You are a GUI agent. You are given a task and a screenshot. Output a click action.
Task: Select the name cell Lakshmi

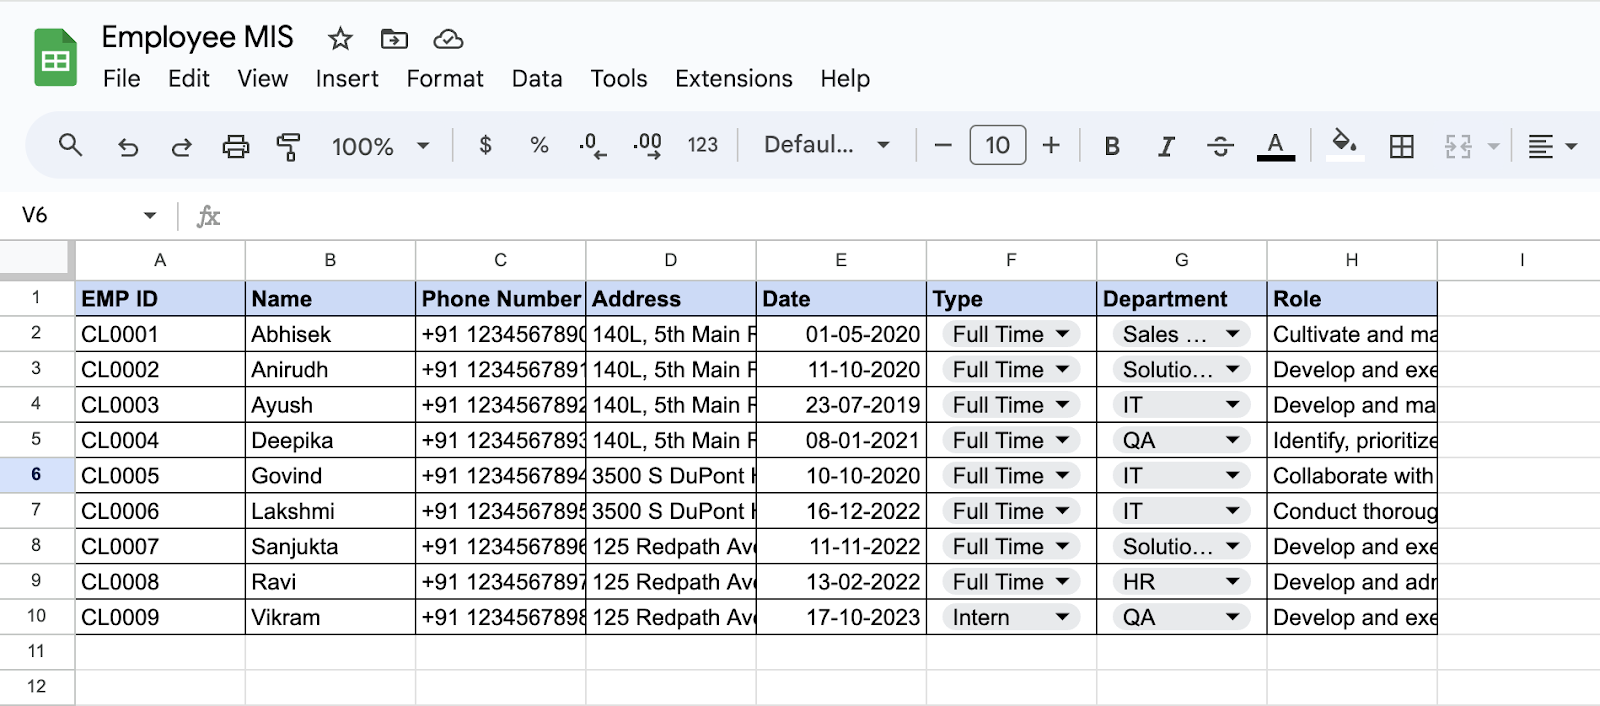point(330,511)
